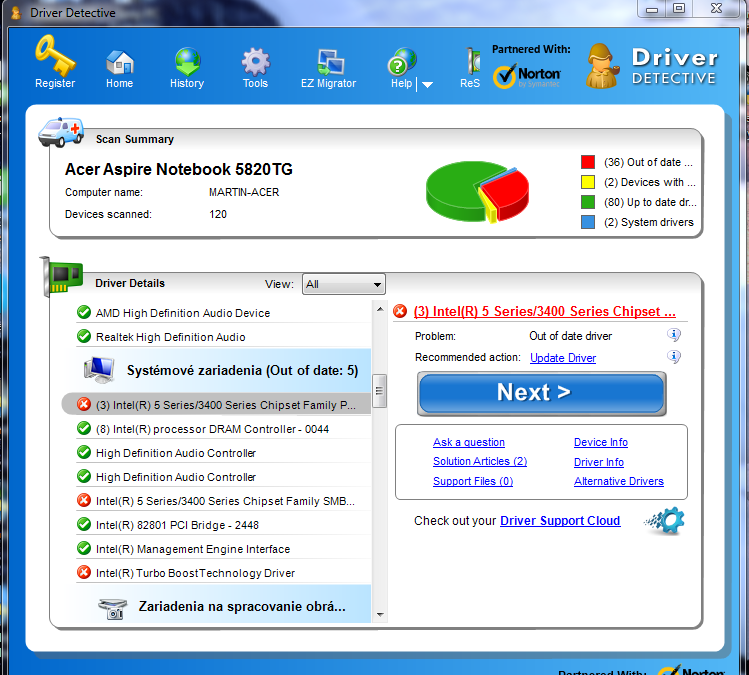Click the blue gear cloud icon
Image resolution: width=749 pixels, height=675 pixels.
click(665, 520)
